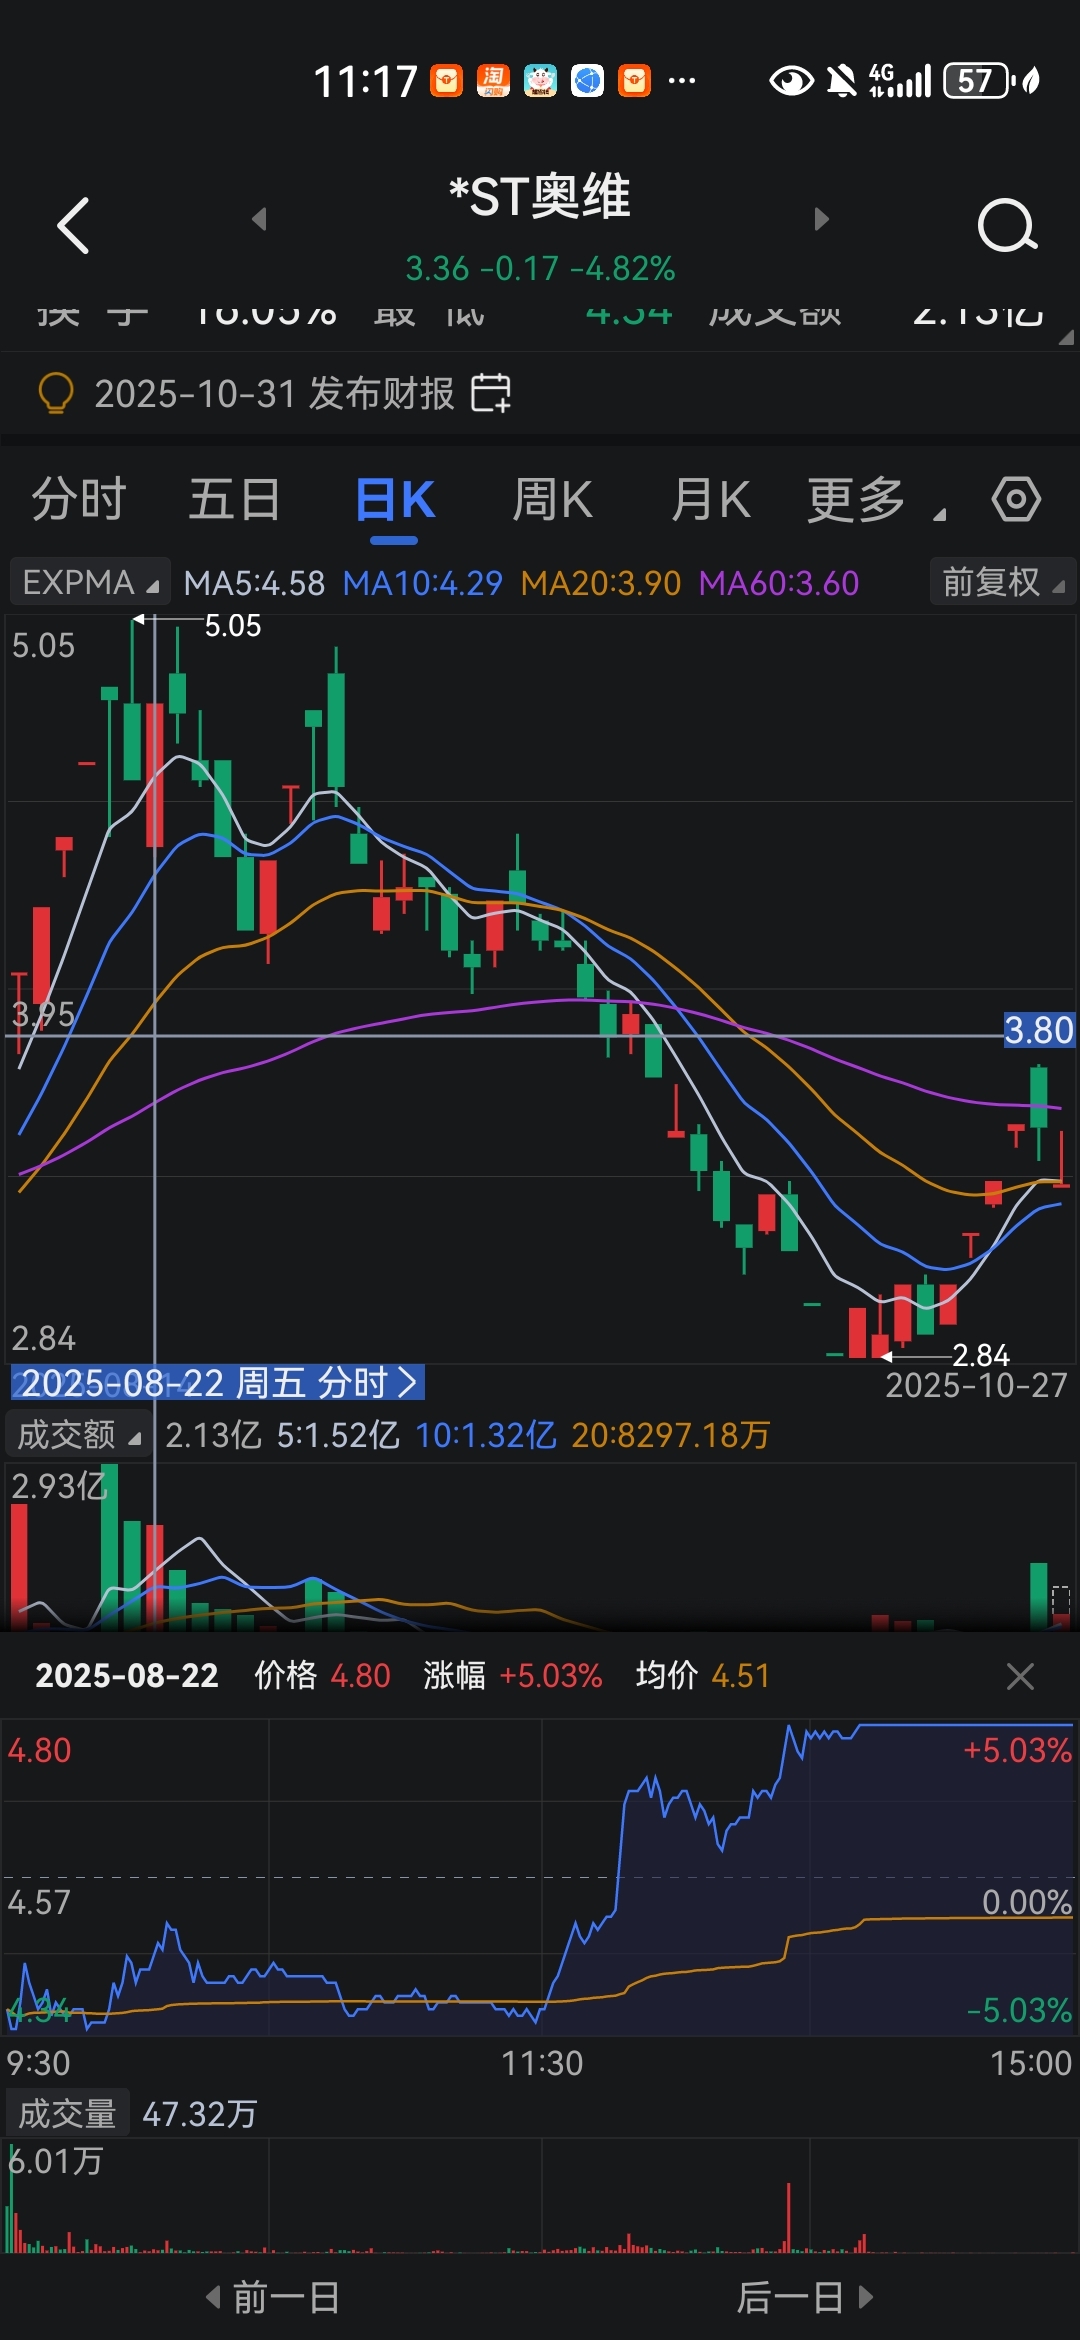
Task: Select the 月K tab
Action: point(710,499)
